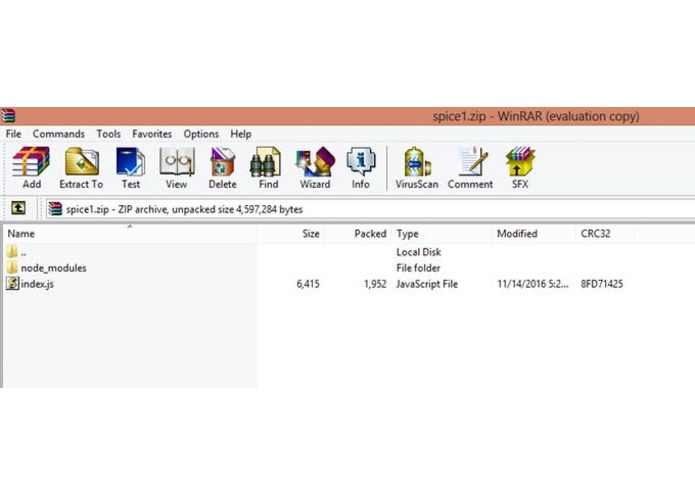Screen dimensions: 695x494
Task: Click the View file toolbar icon
Action: coord(176,168)
